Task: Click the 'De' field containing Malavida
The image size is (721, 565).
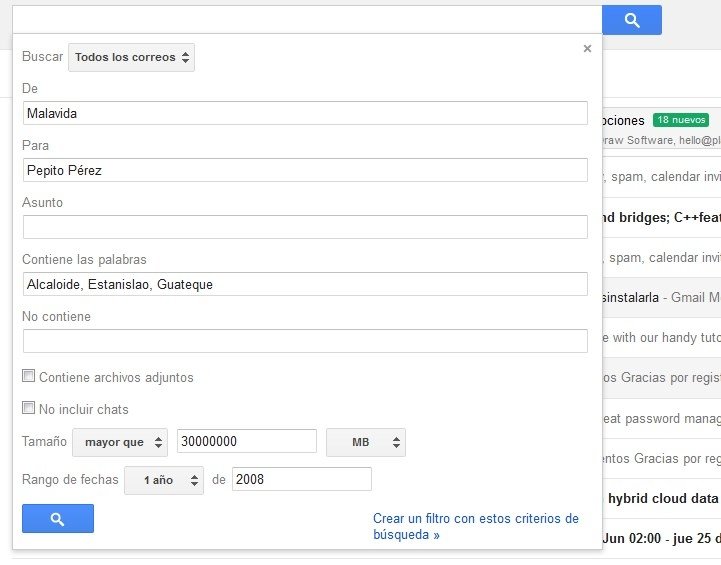Action: [x=305, y=113]
